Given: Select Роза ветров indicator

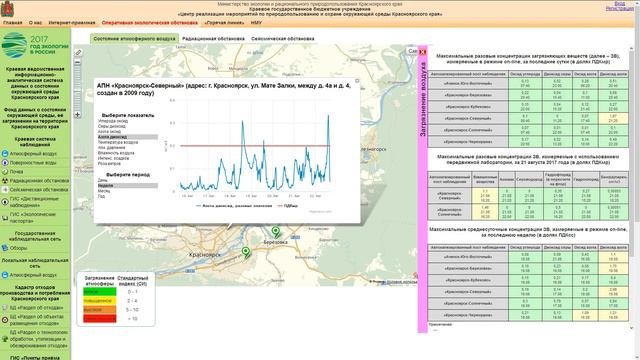Looking at the screenshot, I should tap(109, 164).
